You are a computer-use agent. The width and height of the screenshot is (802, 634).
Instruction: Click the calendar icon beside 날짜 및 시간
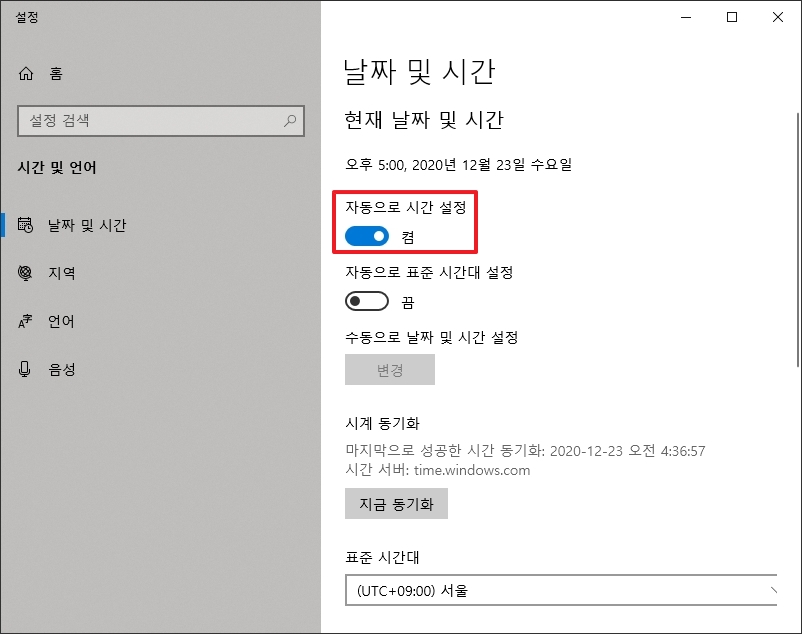26,225
